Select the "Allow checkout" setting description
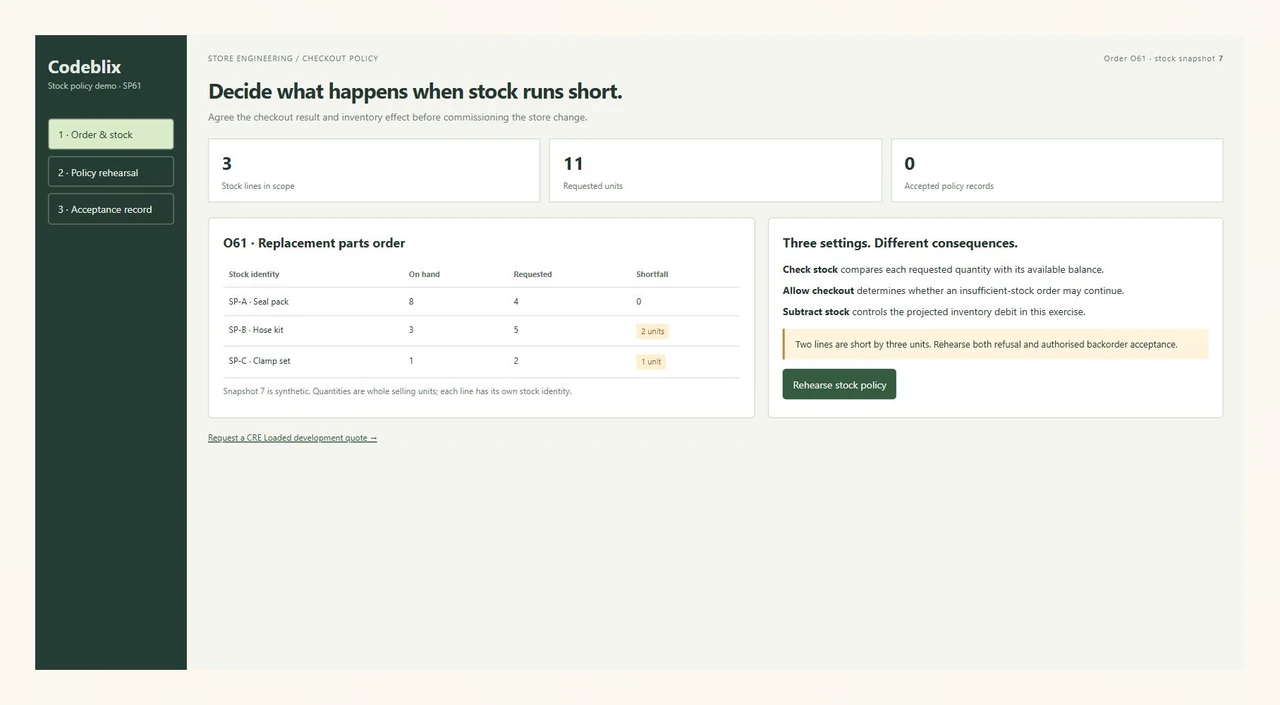 click(953, 291)
